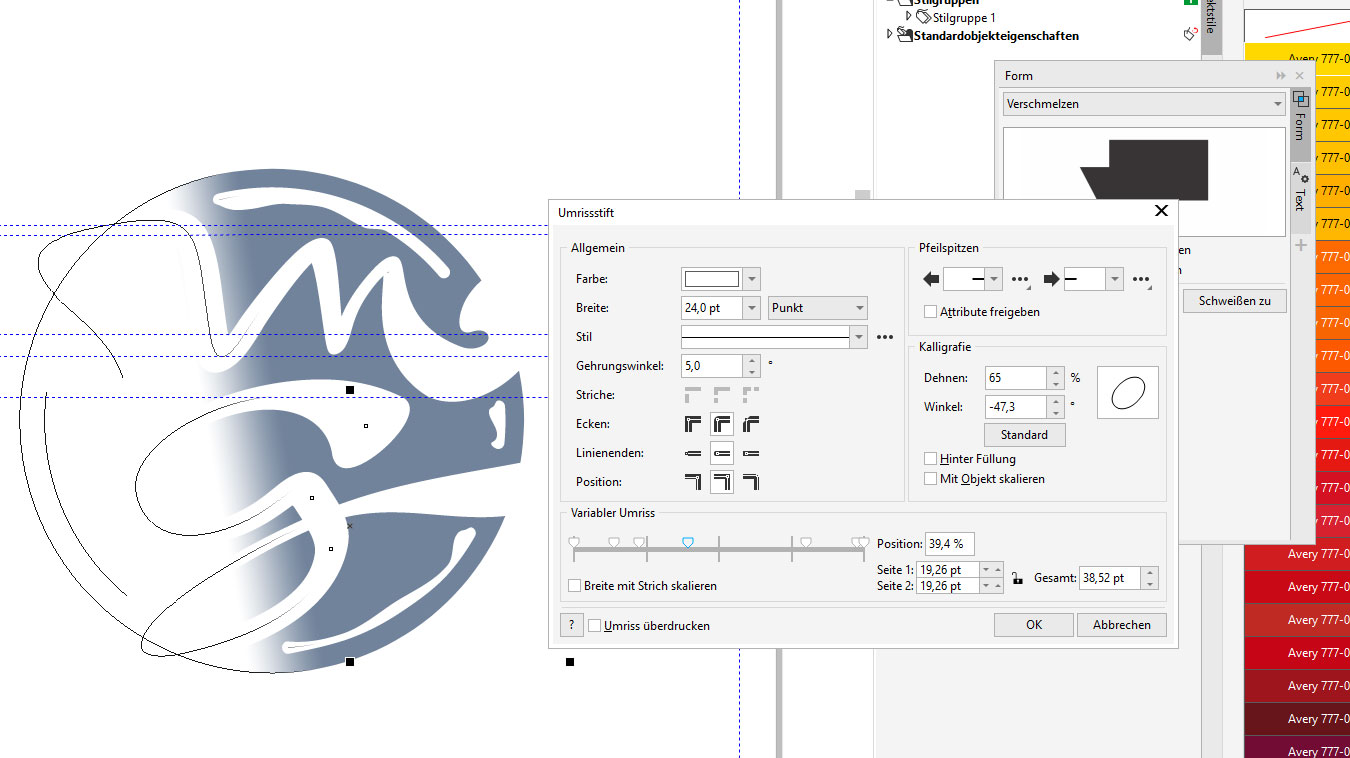The image size is (1350, 758).
Task: Click the bottom center selection handle on canvas
Action: tap(350, 661)
